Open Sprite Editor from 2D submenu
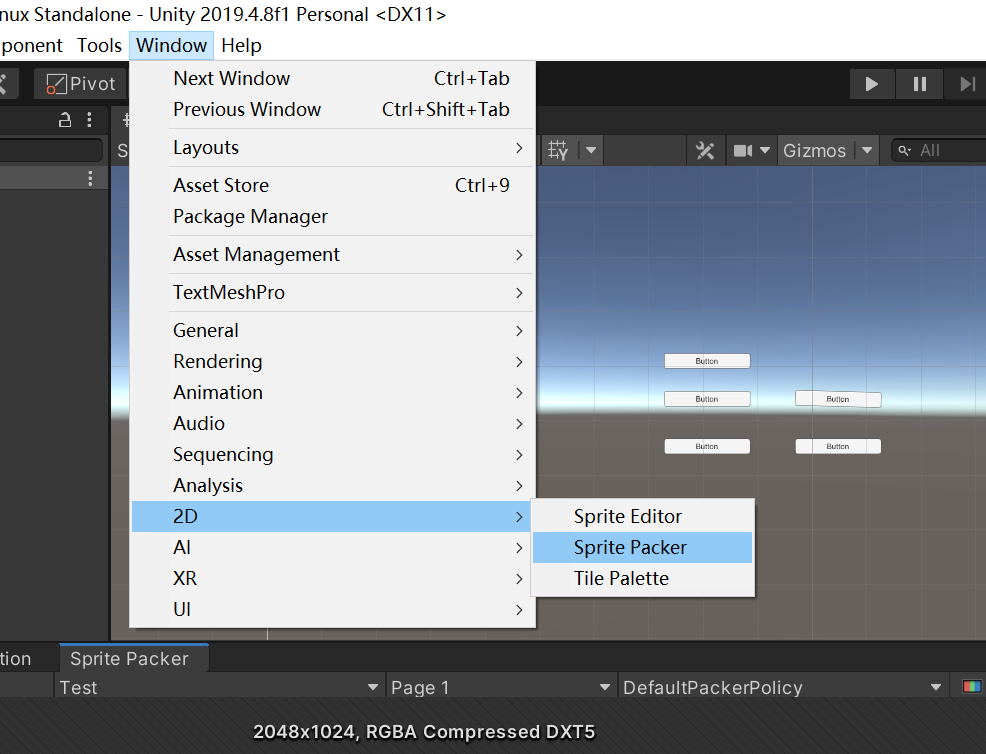This screenshot has width=986, height=754. coord(642,516)
